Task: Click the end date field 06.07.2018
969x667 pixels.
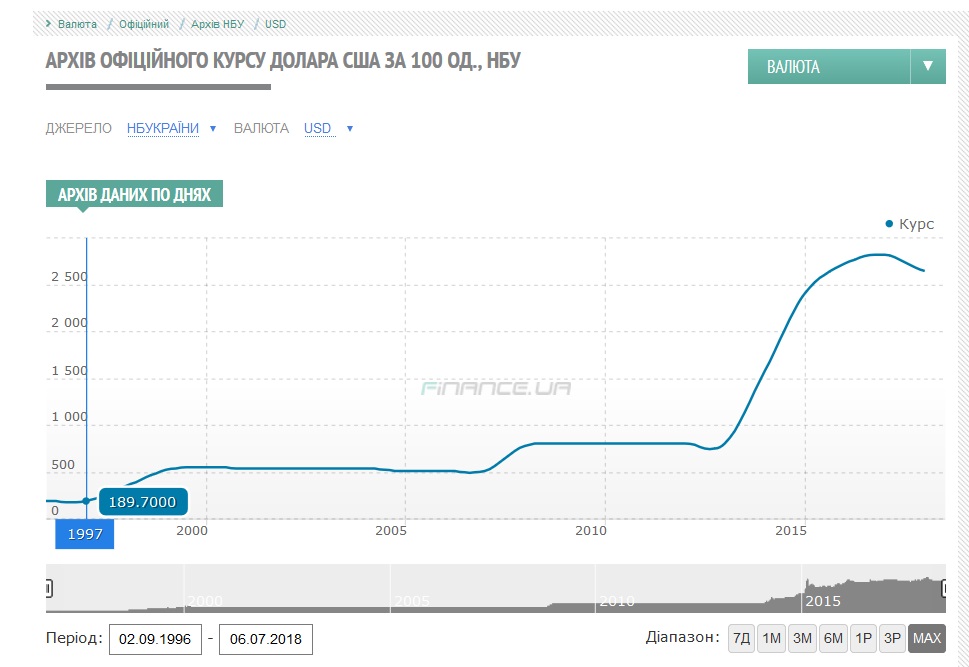Action: (x=265, y=639)
